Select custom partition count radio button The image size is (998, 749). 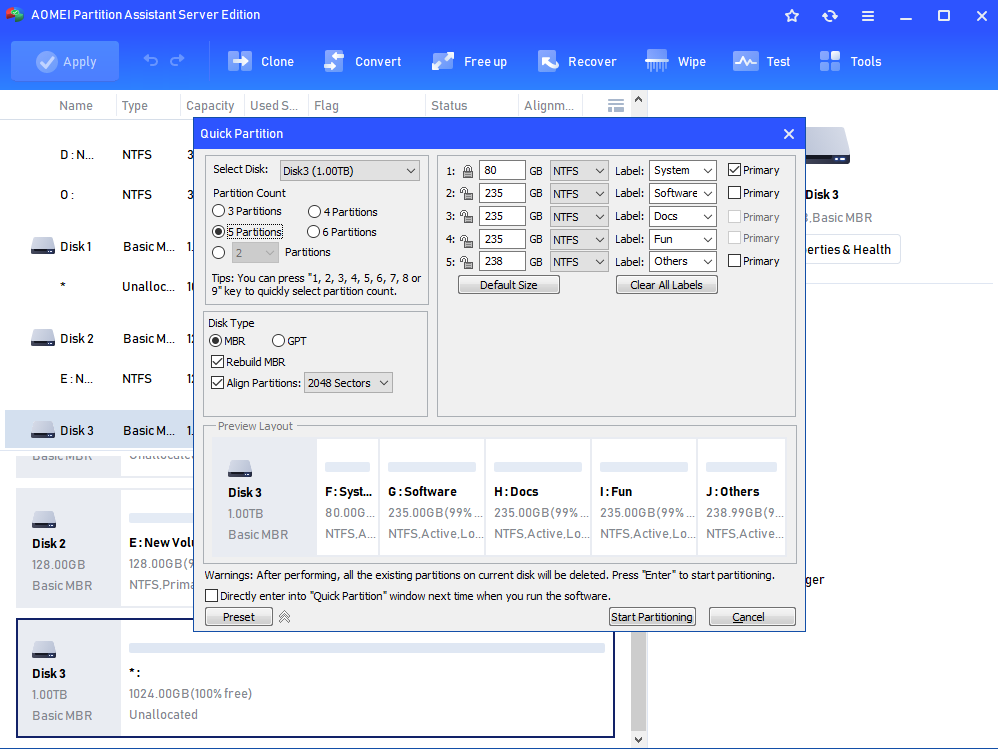219,253
